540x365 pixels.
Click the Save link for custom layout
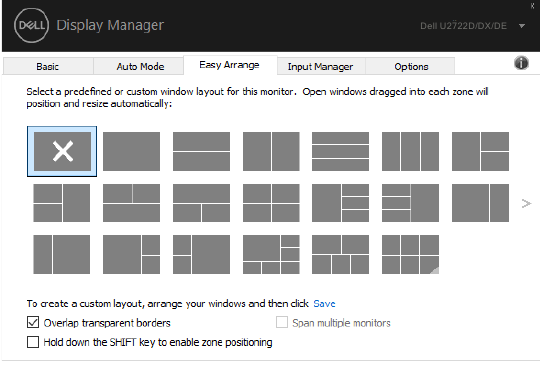coord(324,303)
